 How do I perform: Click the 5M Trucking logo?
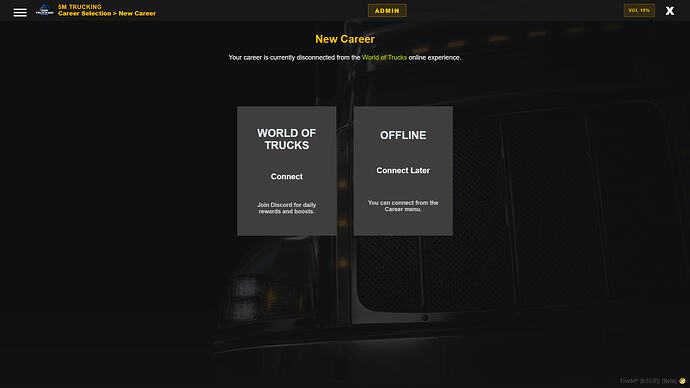click(44, 10)
